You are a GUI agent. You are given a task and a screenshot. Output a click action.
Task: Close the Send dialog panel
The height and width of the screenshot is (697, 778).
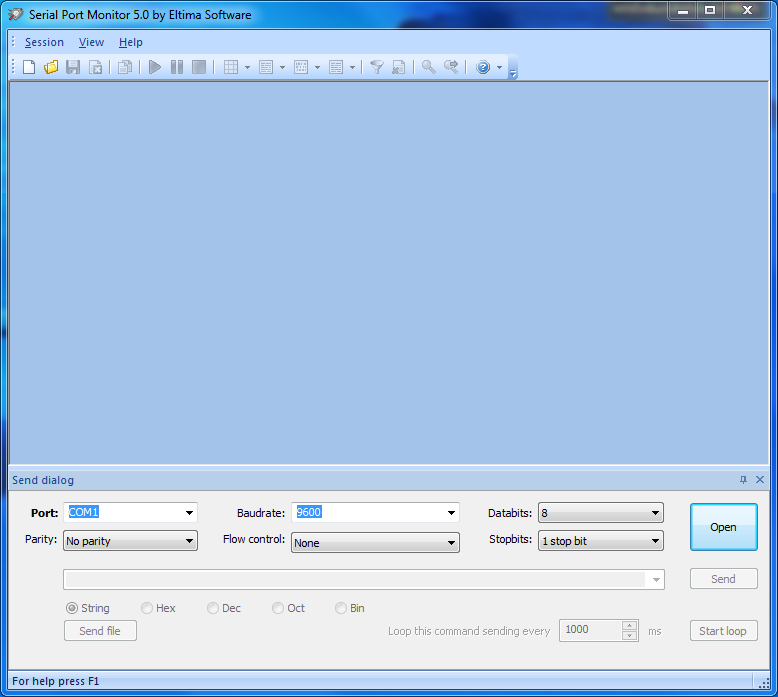click(760, 480)
